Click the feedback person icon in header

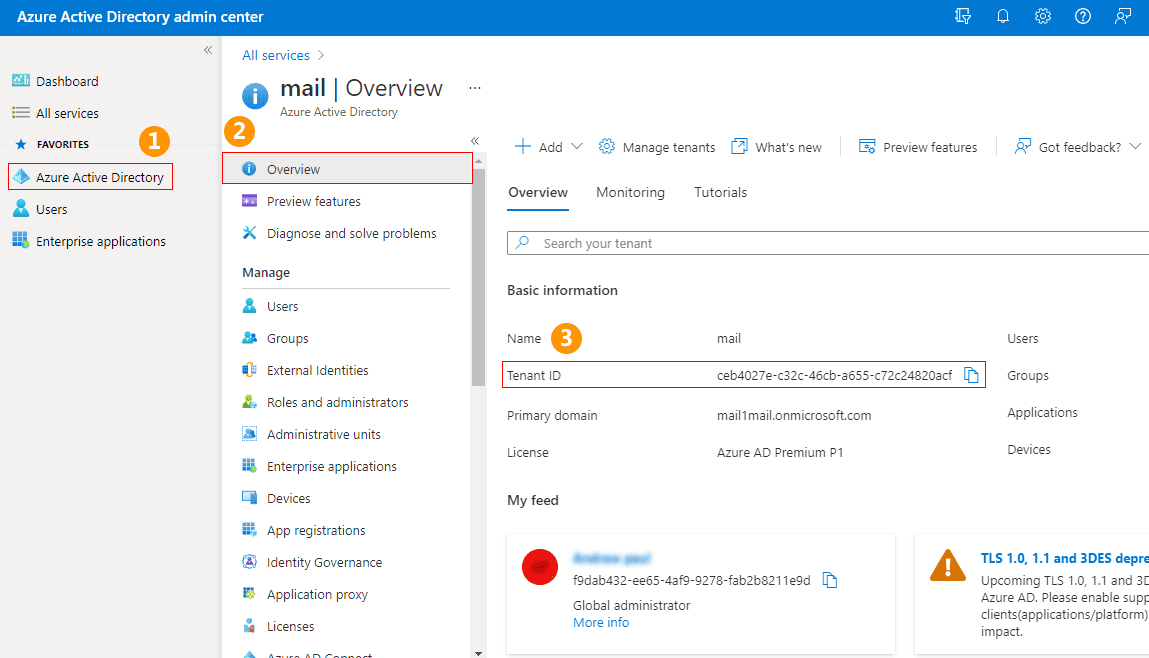coord(1123,17)
